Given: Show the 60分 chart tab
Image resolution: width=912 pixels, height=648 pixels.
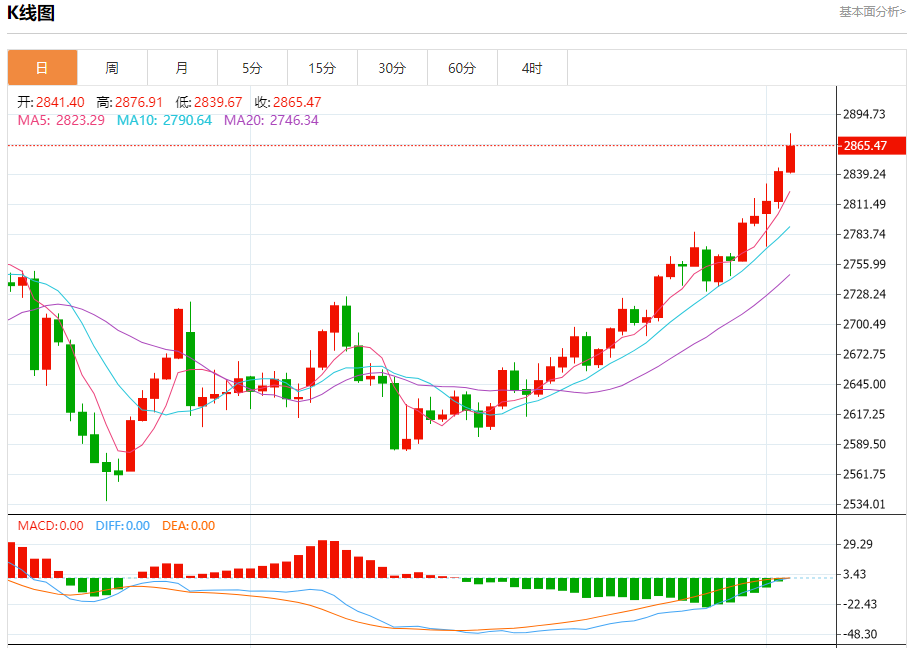Looking at the screenshot, I should [462, 68].
